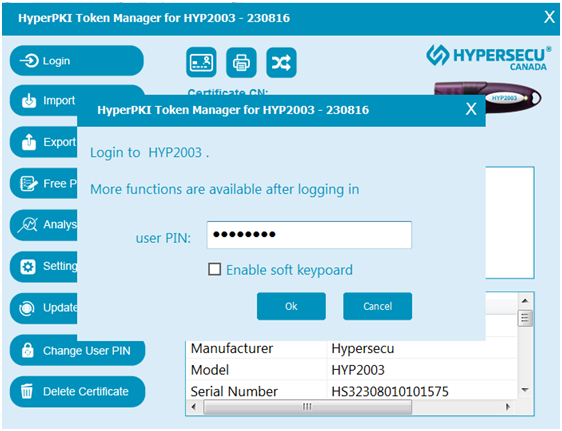Click the table vertical scrollbar up arrow
This screenshot has width=562, height=431.
click(525, 301)
